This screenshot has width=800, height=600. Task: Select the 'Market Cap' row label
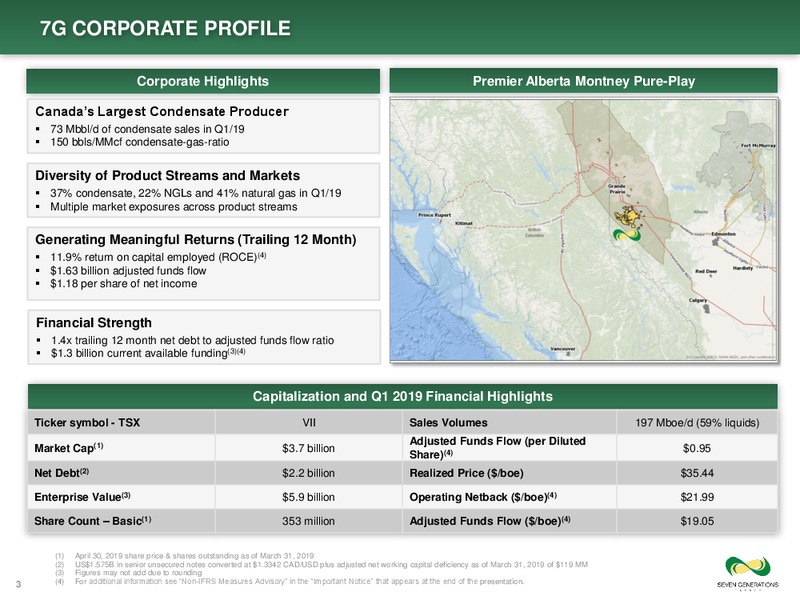(68, 448)
